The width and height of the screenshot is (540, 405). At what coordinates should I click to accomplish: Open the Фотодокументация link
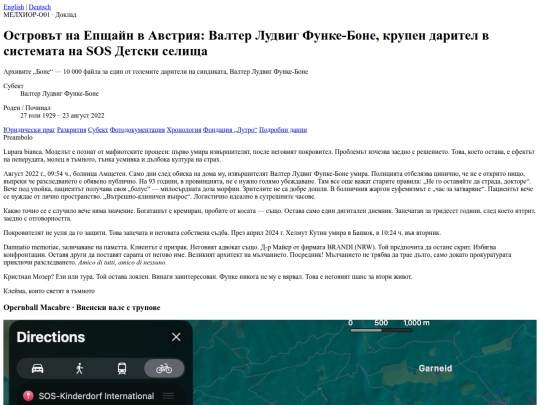[x=137, y=130]
